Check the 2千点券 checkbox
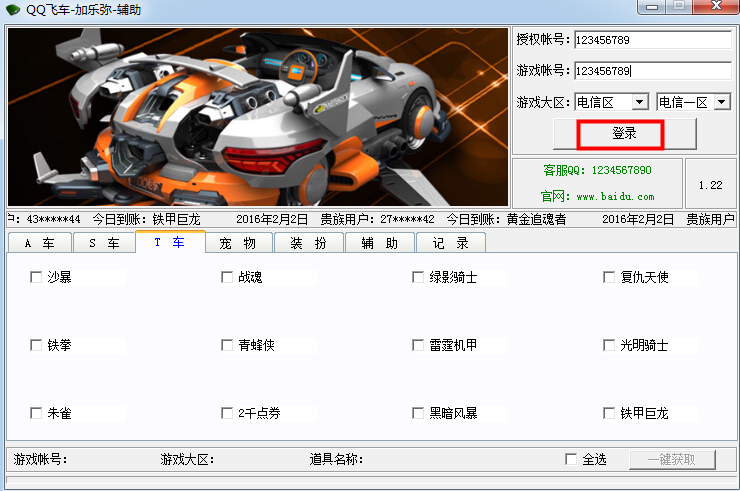This screenshot has height=491, width=740. (x=227, y=413)
